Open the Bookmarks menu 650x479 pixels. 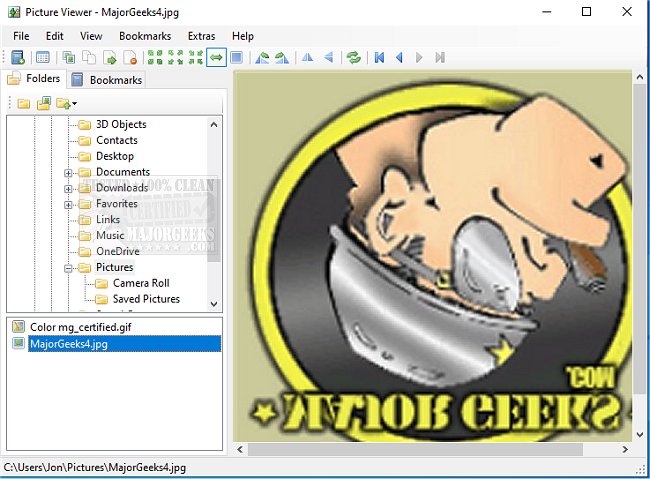(145, 36)
